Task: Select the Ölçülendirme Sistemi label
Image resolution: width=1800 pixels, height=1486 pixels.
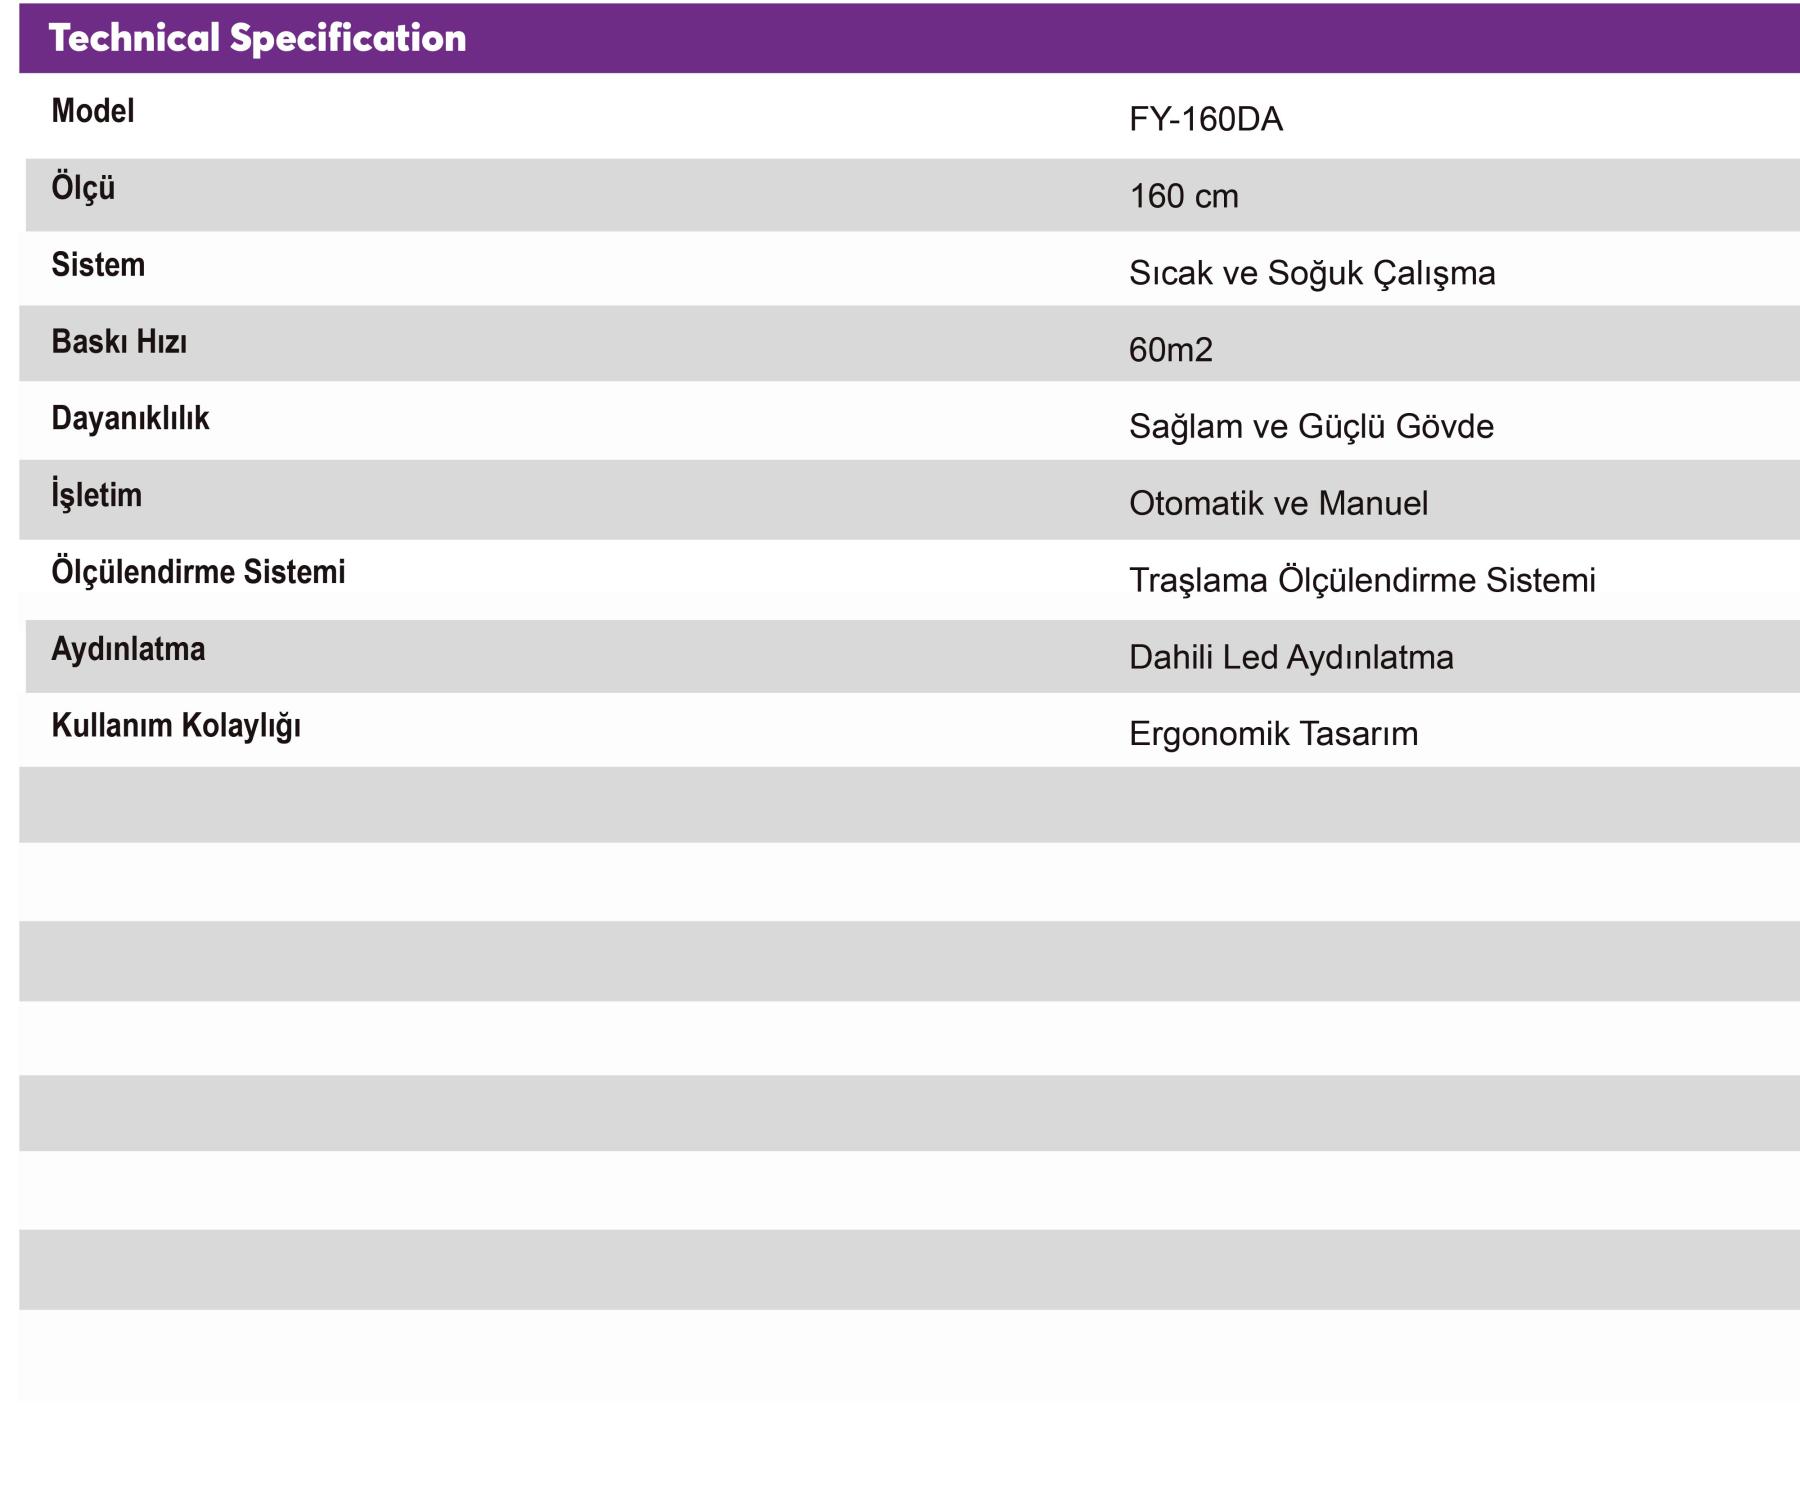Action: (198, 572)
